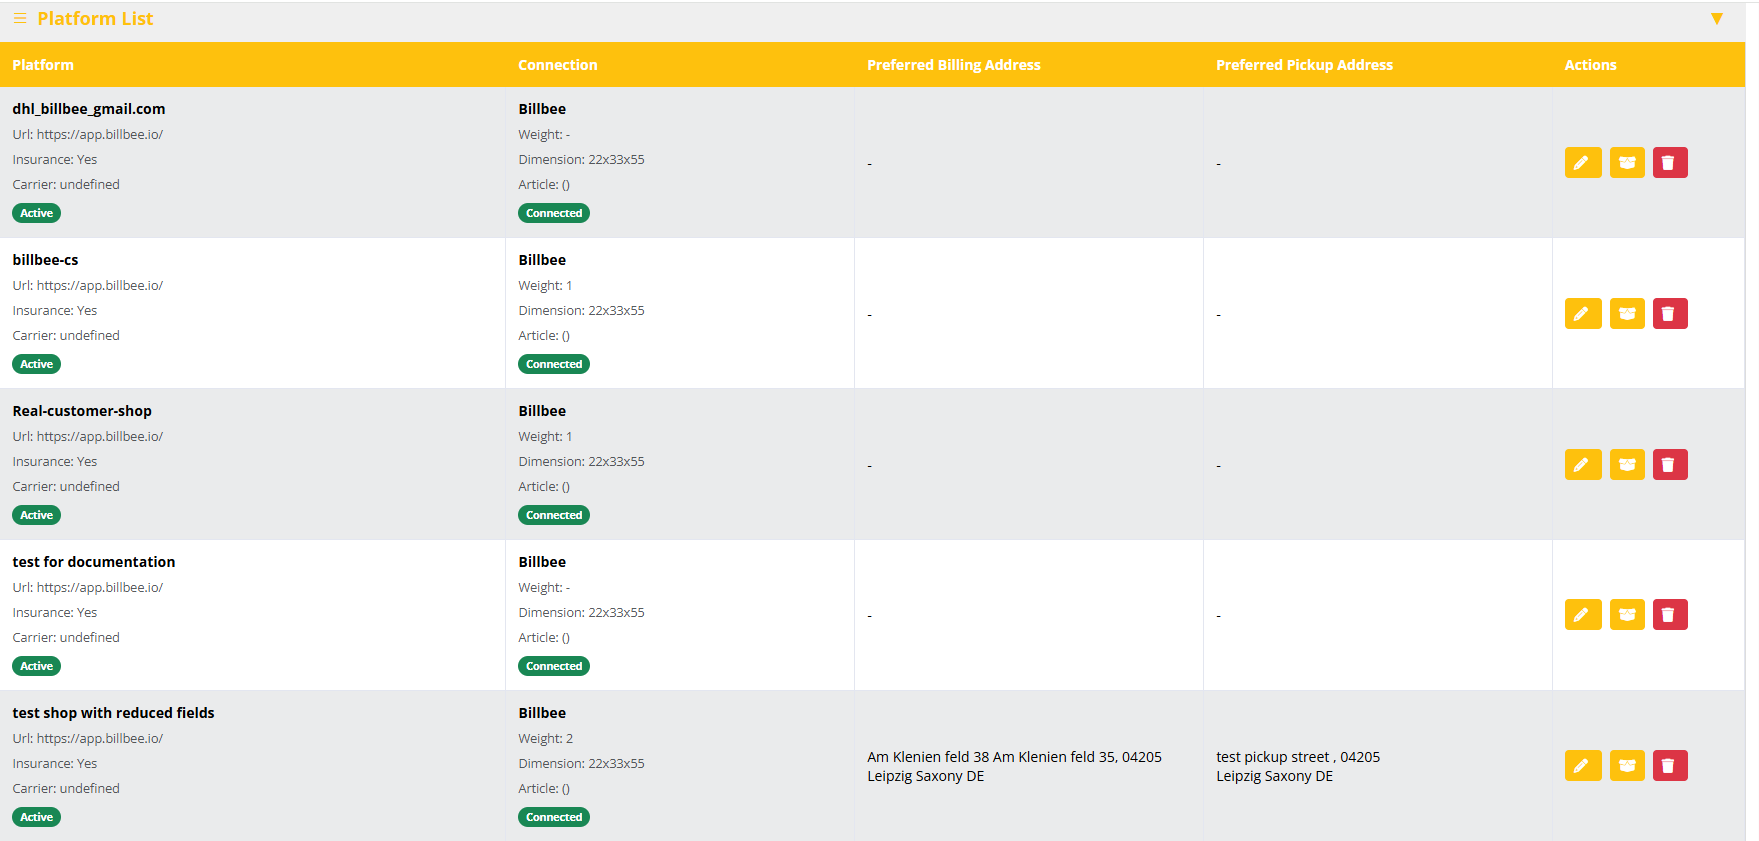Open box icon for test for documentation
1759x841 pixels.
(1627, 614)
